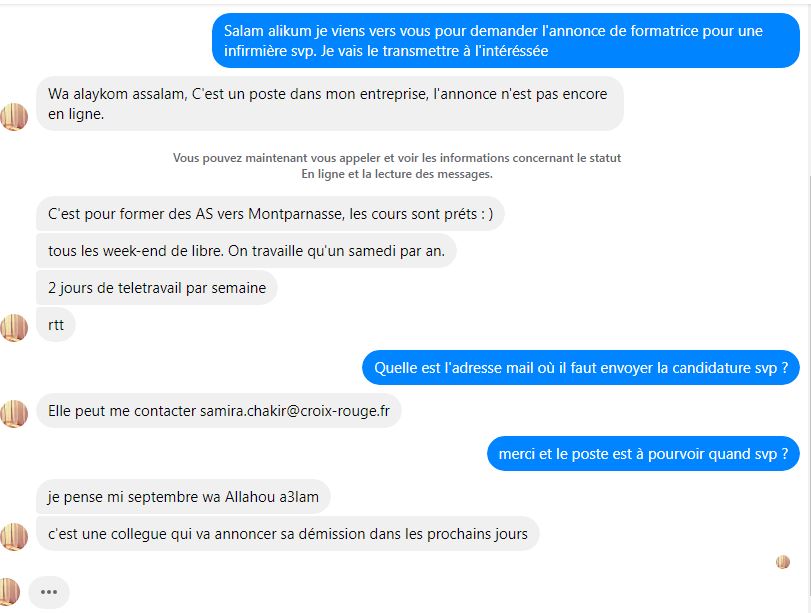
Task: Select avatar next to the "c'est une collegue" message
Action: coord(14,536)
